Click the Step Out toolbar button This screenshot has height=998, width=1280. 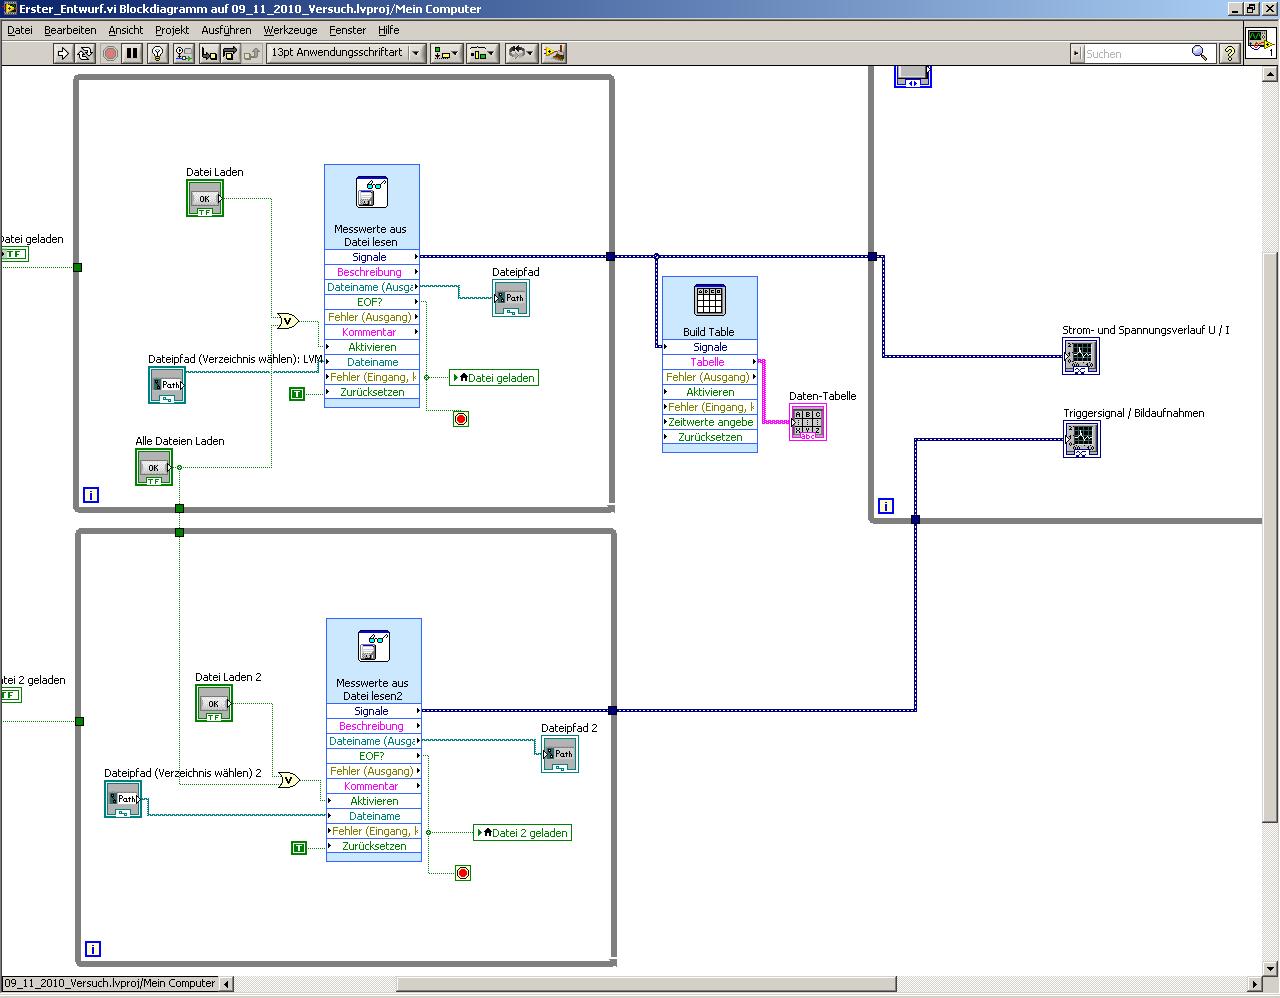click(251, 53)
